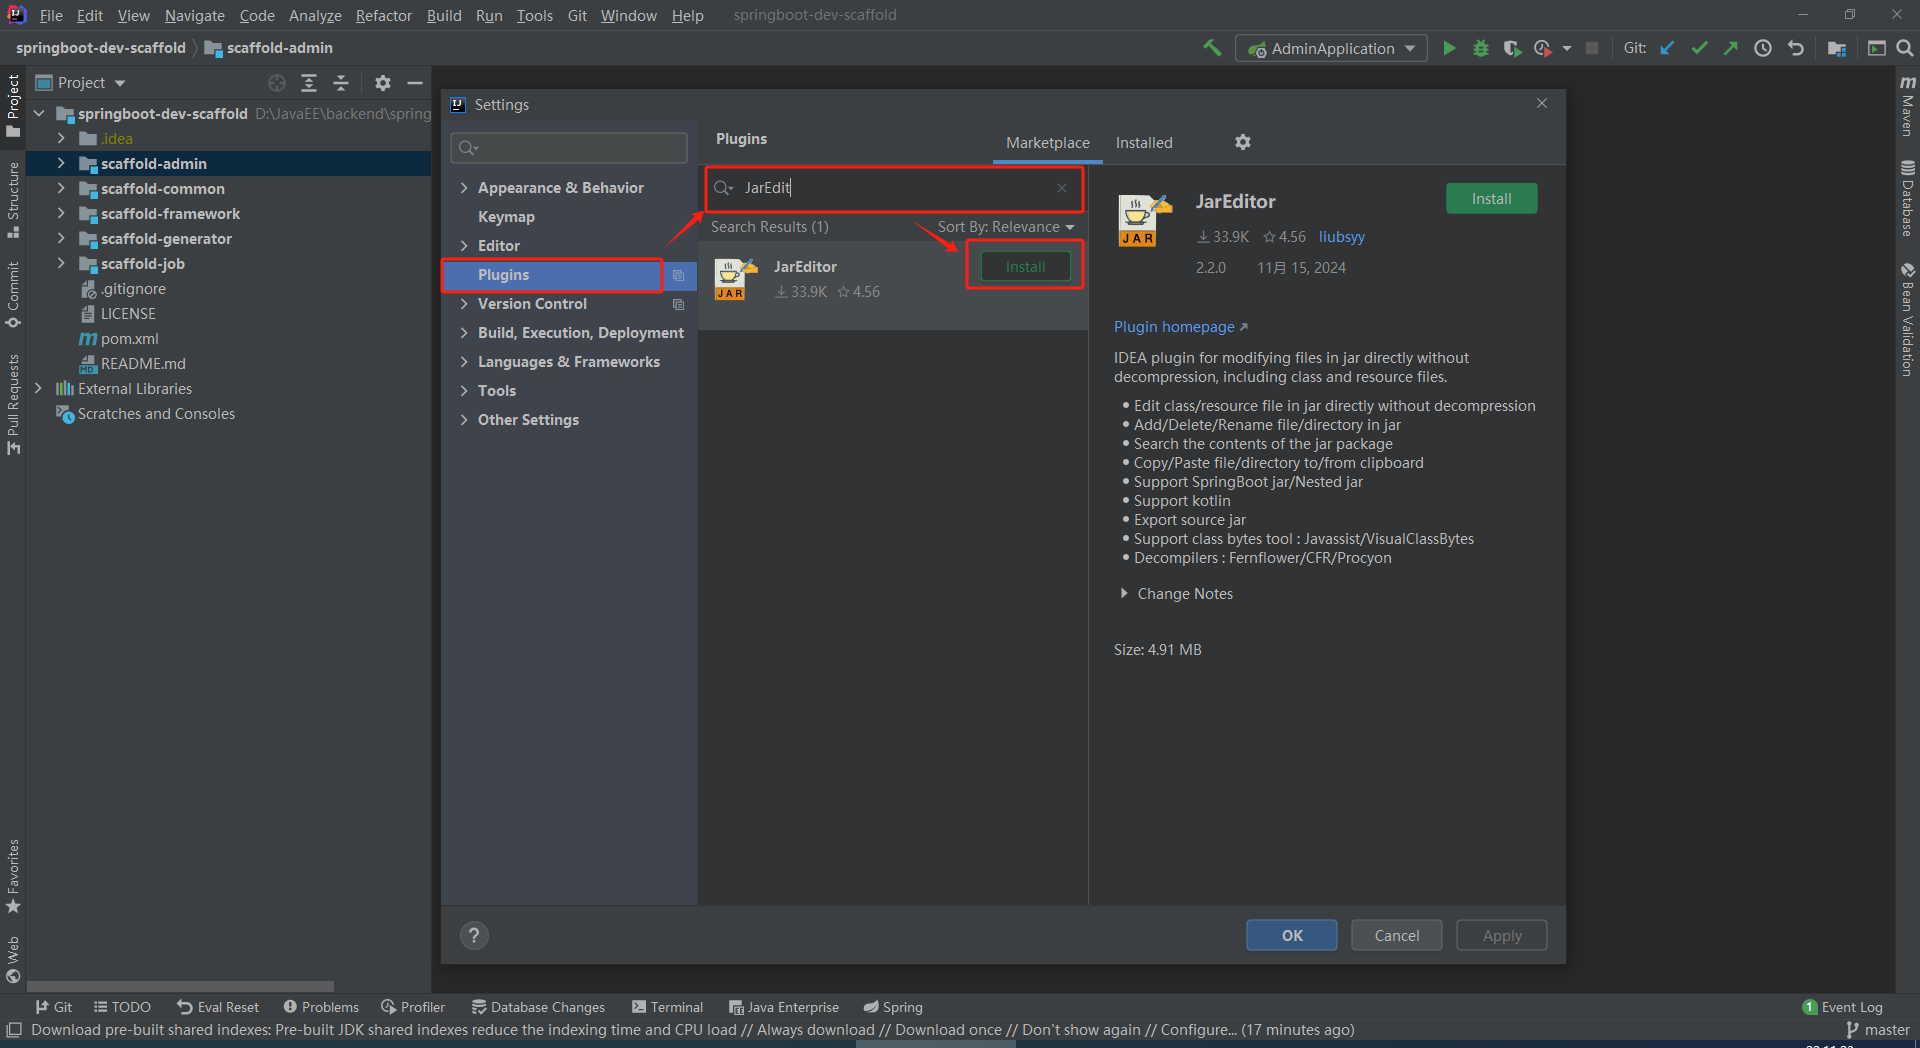Click the Search Everywhere magnifier icon
Viewport: 1920px width, 1048px height.
1905,48
